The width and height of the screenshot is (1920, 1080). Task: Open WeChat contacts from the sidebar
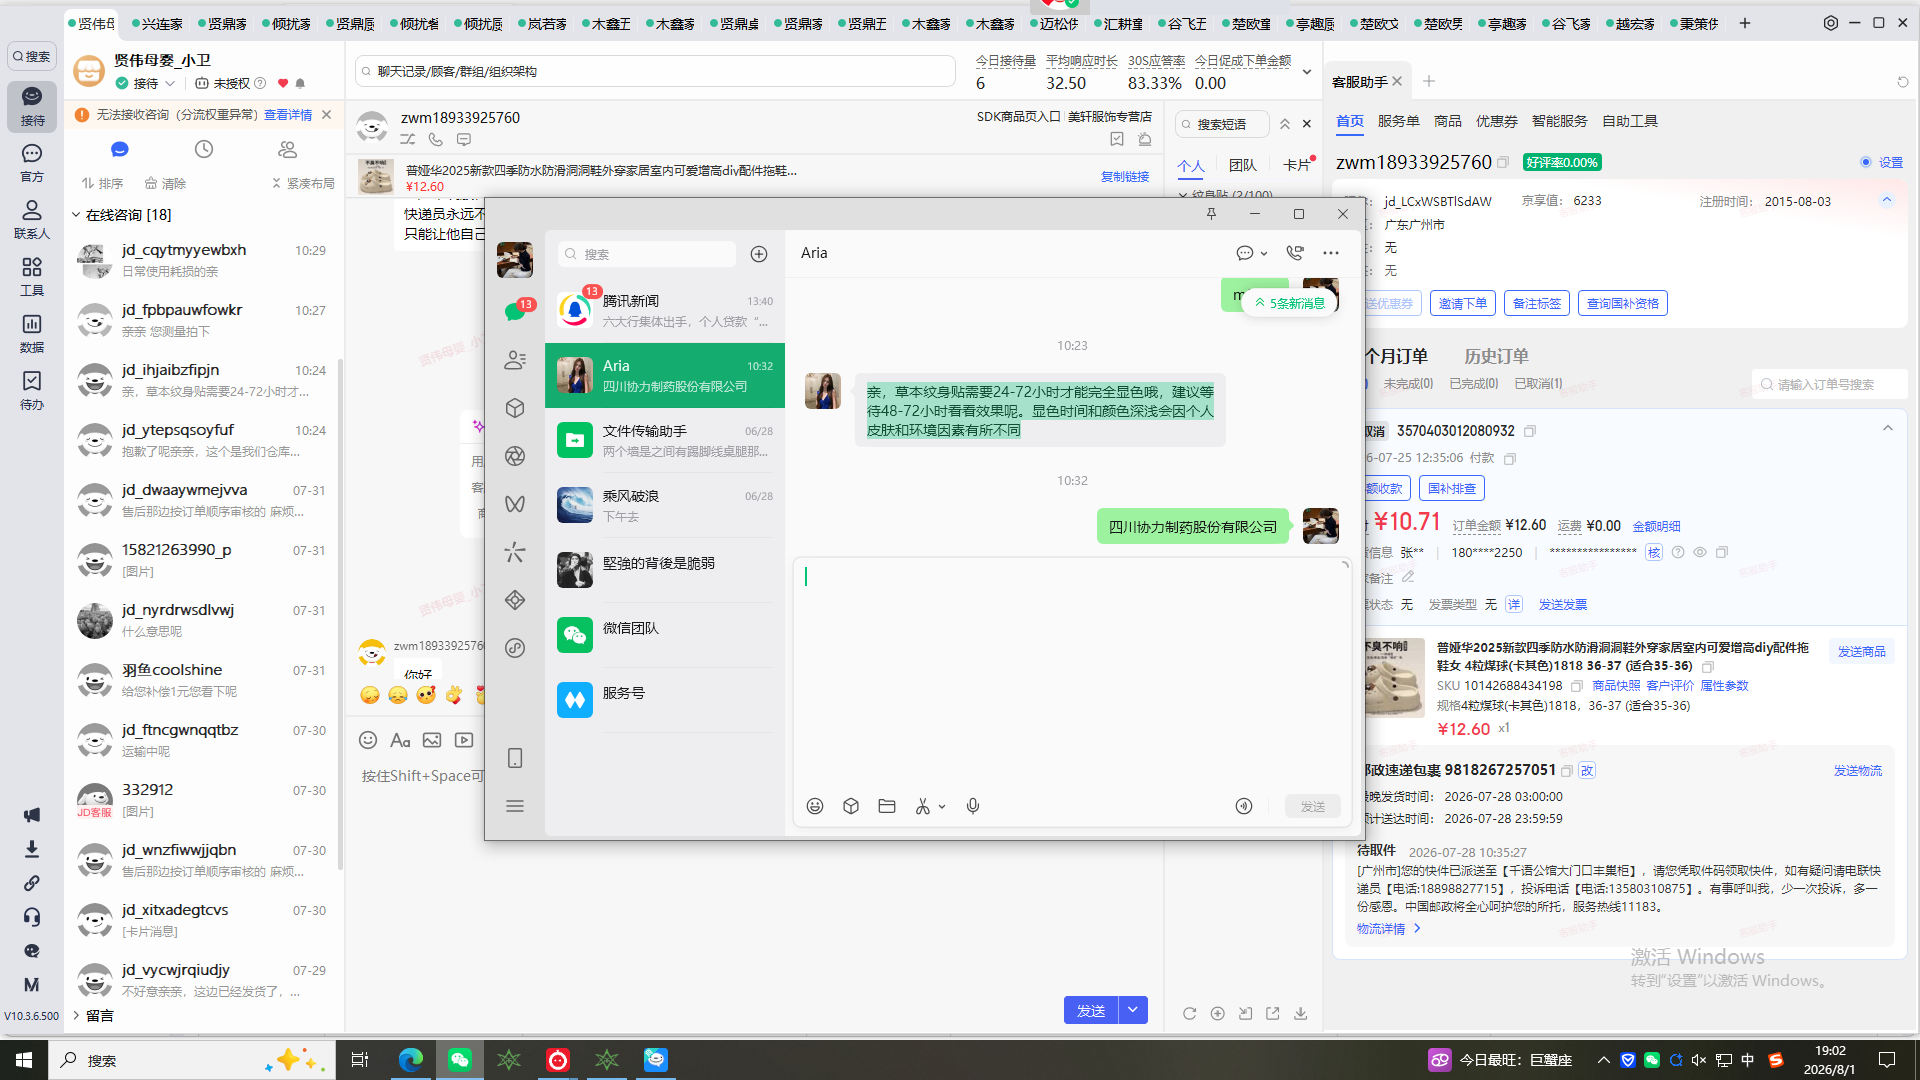(x=515, y=360)
